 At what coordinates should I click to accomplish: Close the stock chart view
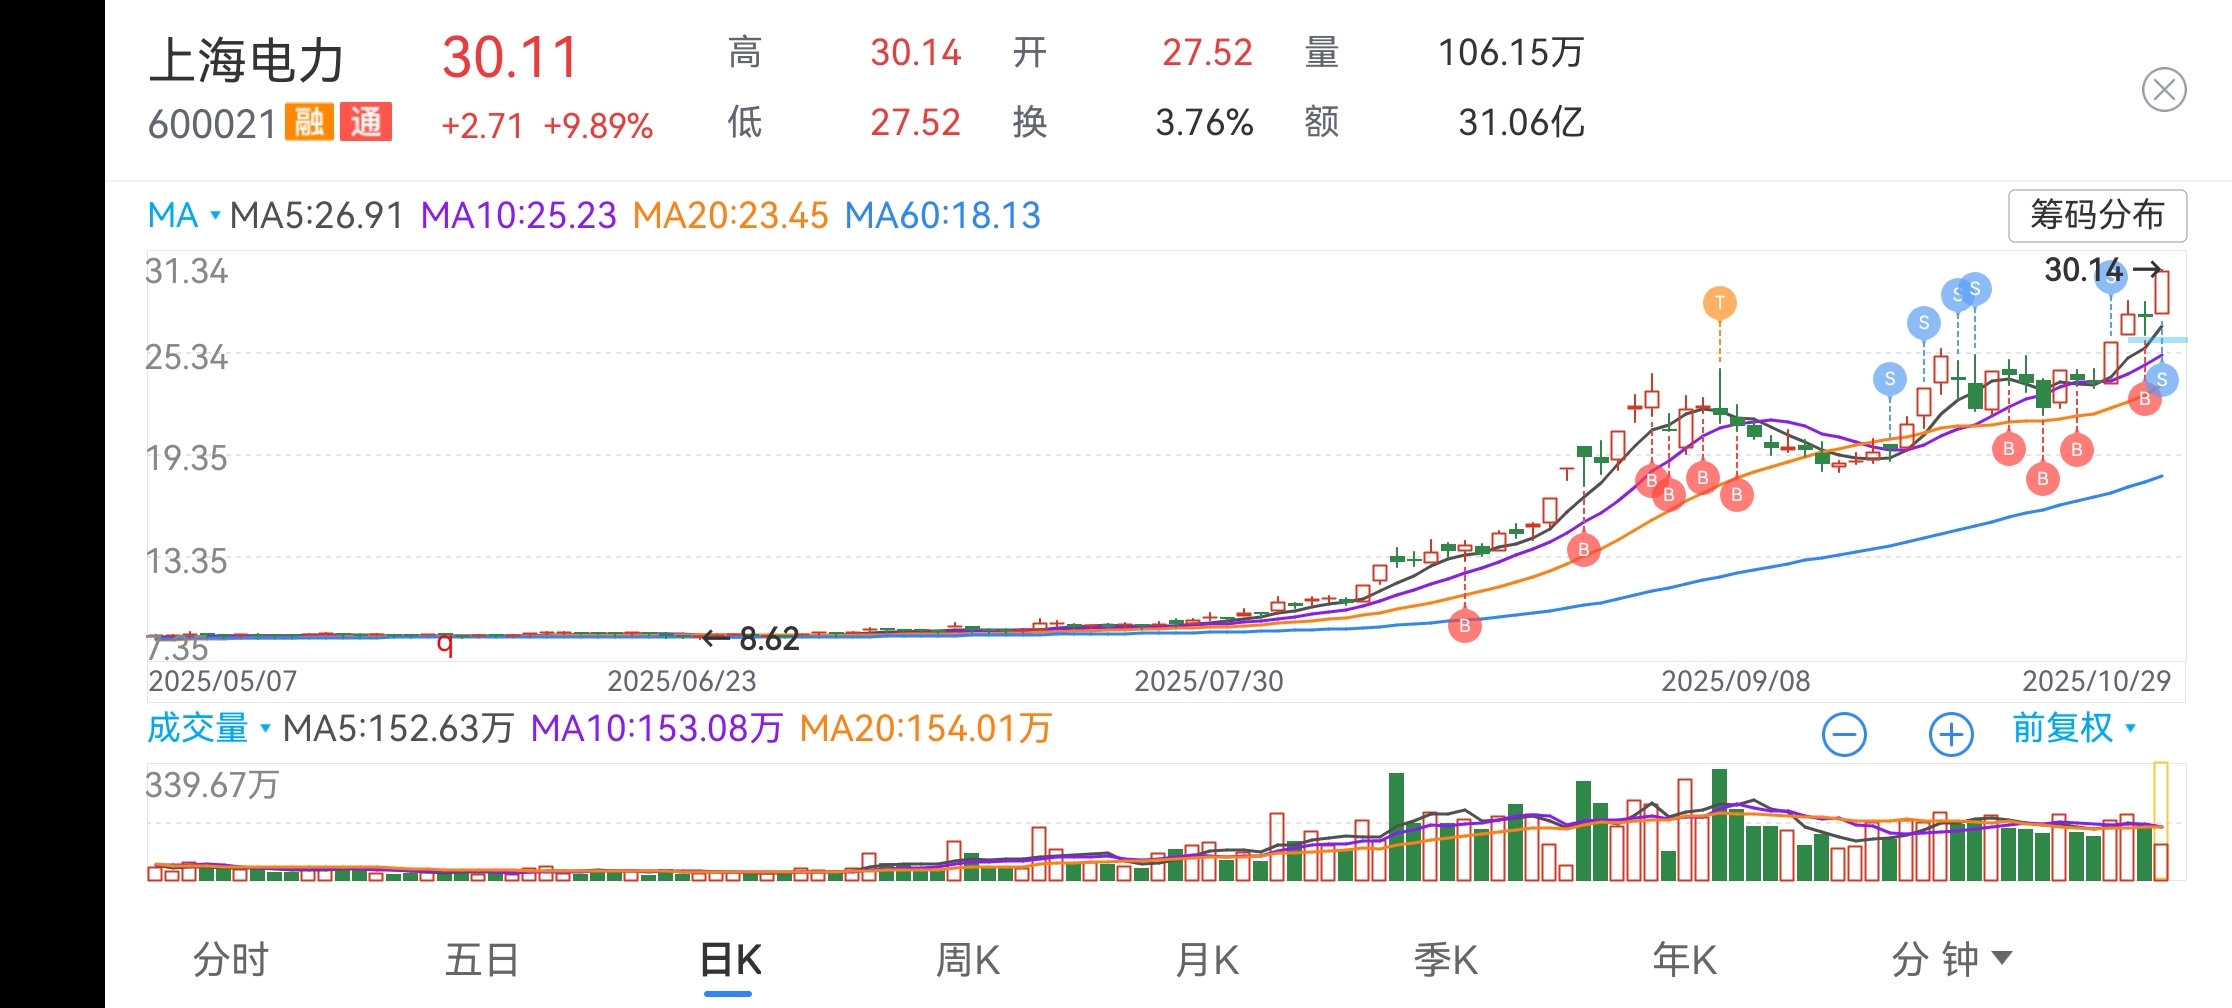[x=2164, y=90]
